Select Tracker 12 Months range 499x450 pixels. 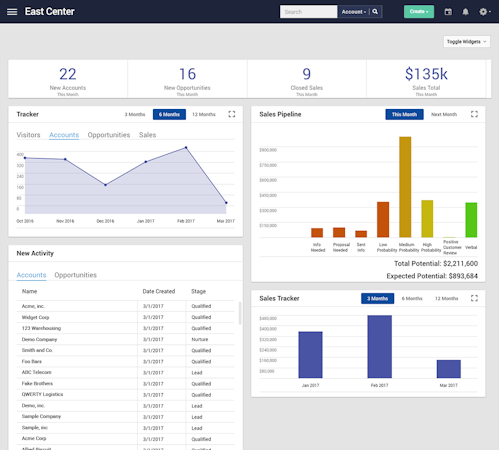(x=204, y=114)
